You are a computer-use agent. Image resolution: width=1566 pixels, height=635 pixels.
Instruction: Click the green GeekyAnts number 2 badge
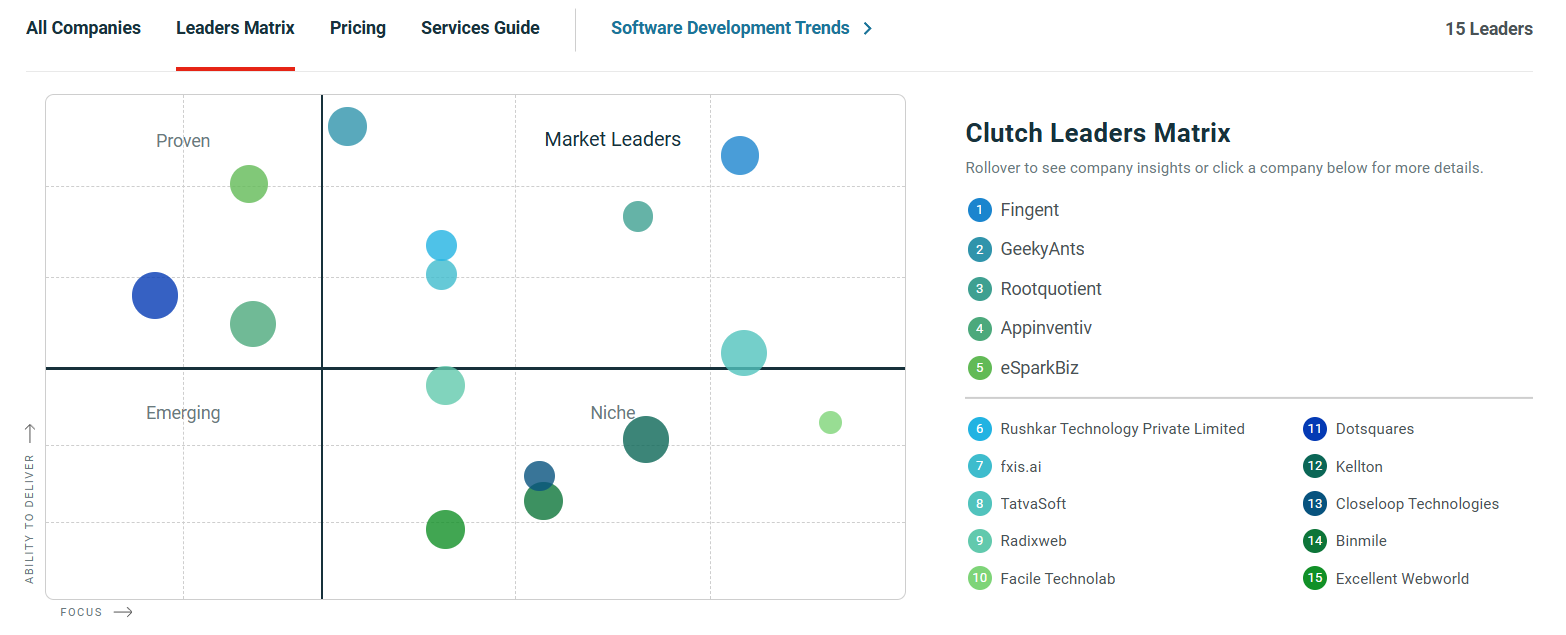coord(979,249)
